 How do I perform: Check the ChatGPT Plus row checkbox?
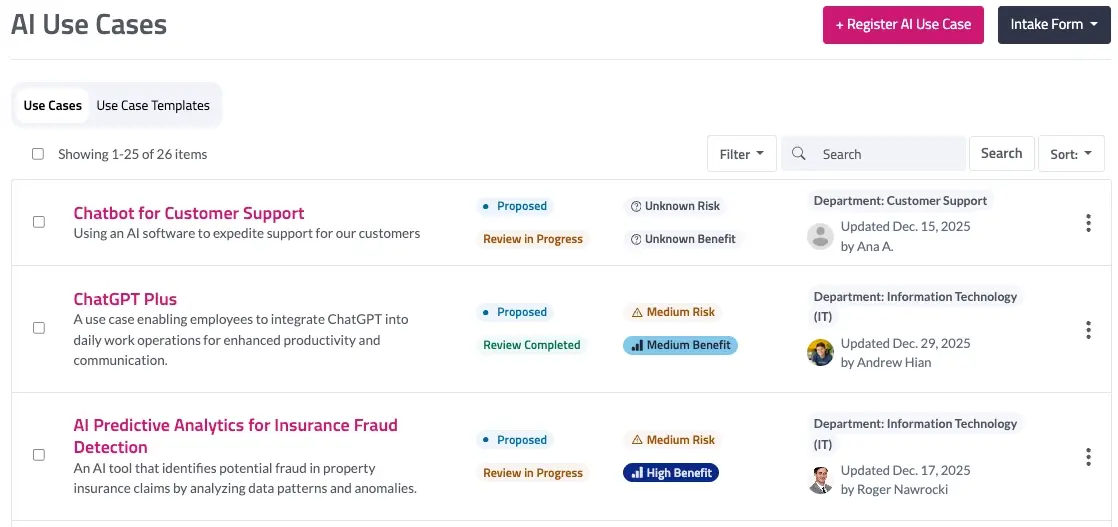point(39,328)
